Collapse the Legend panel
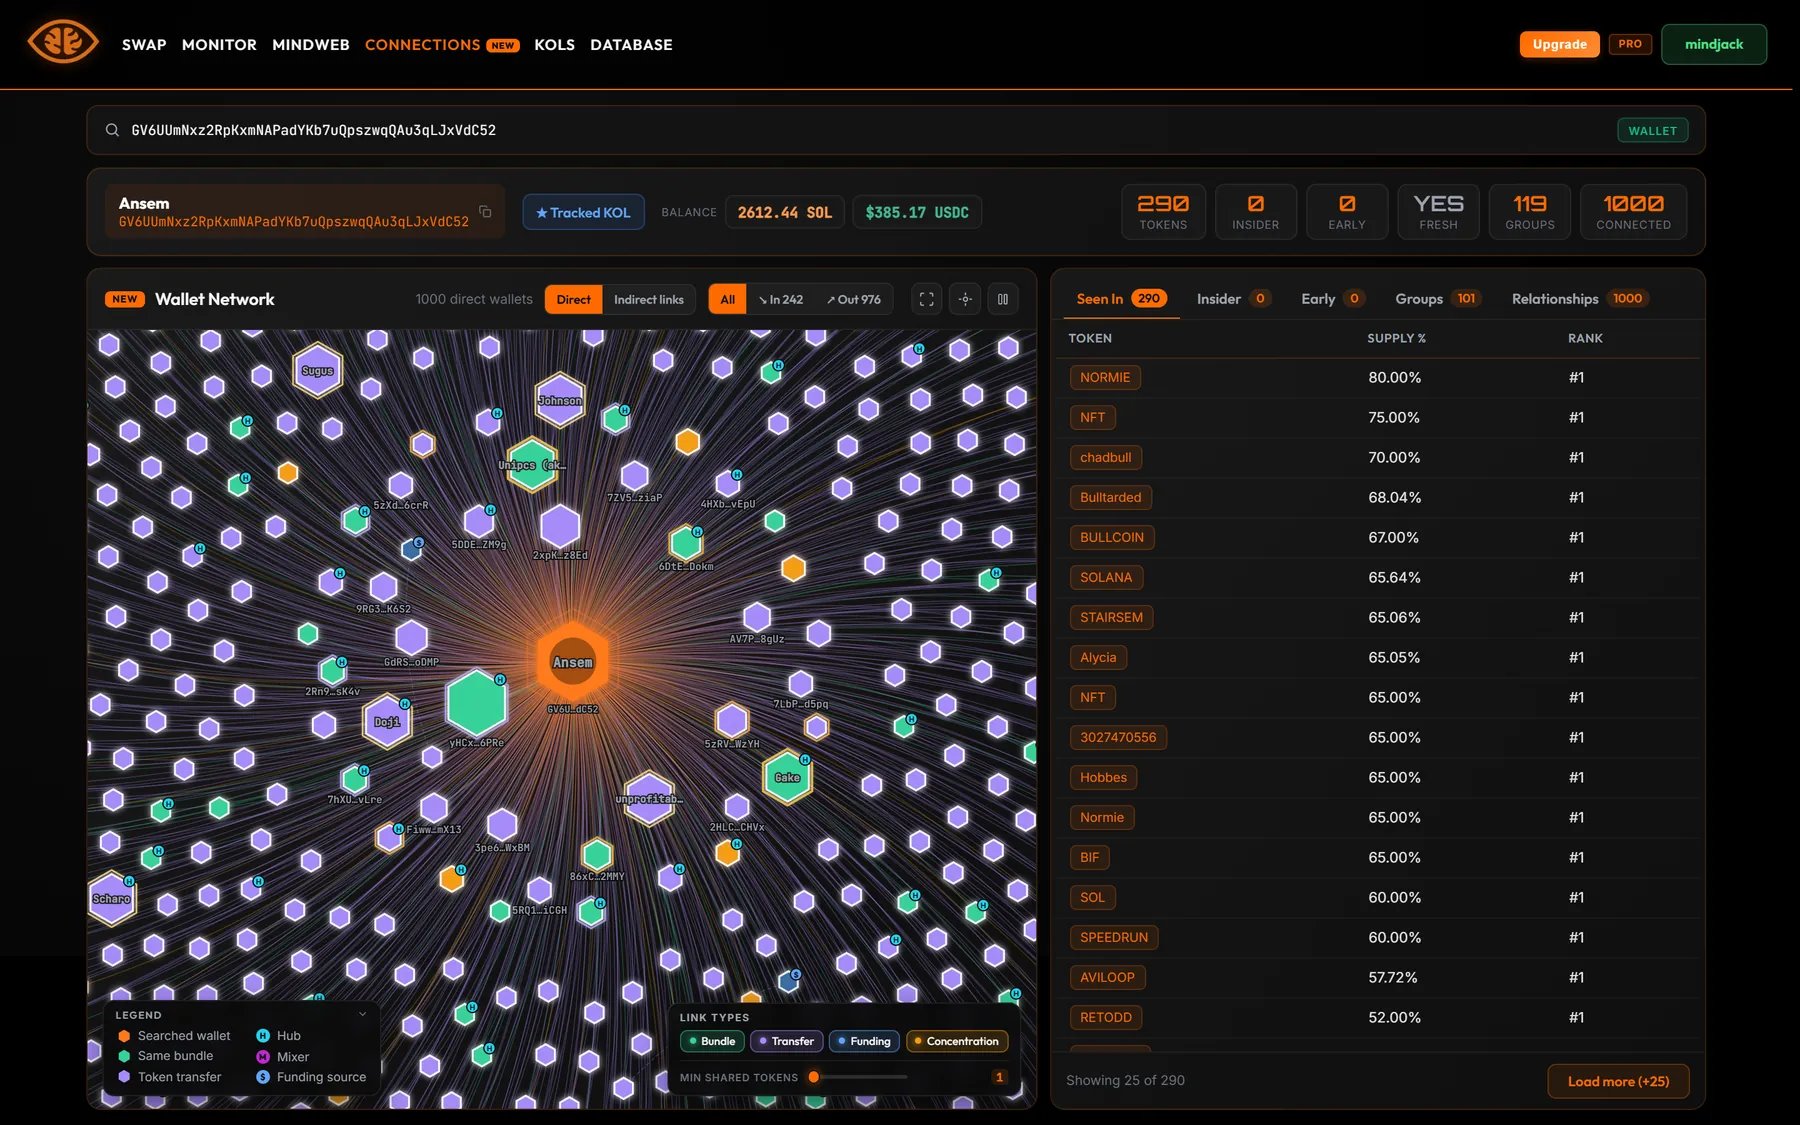This screenshot has width=1800, height=1125. pyautogui.click(x=362, y=1014)
